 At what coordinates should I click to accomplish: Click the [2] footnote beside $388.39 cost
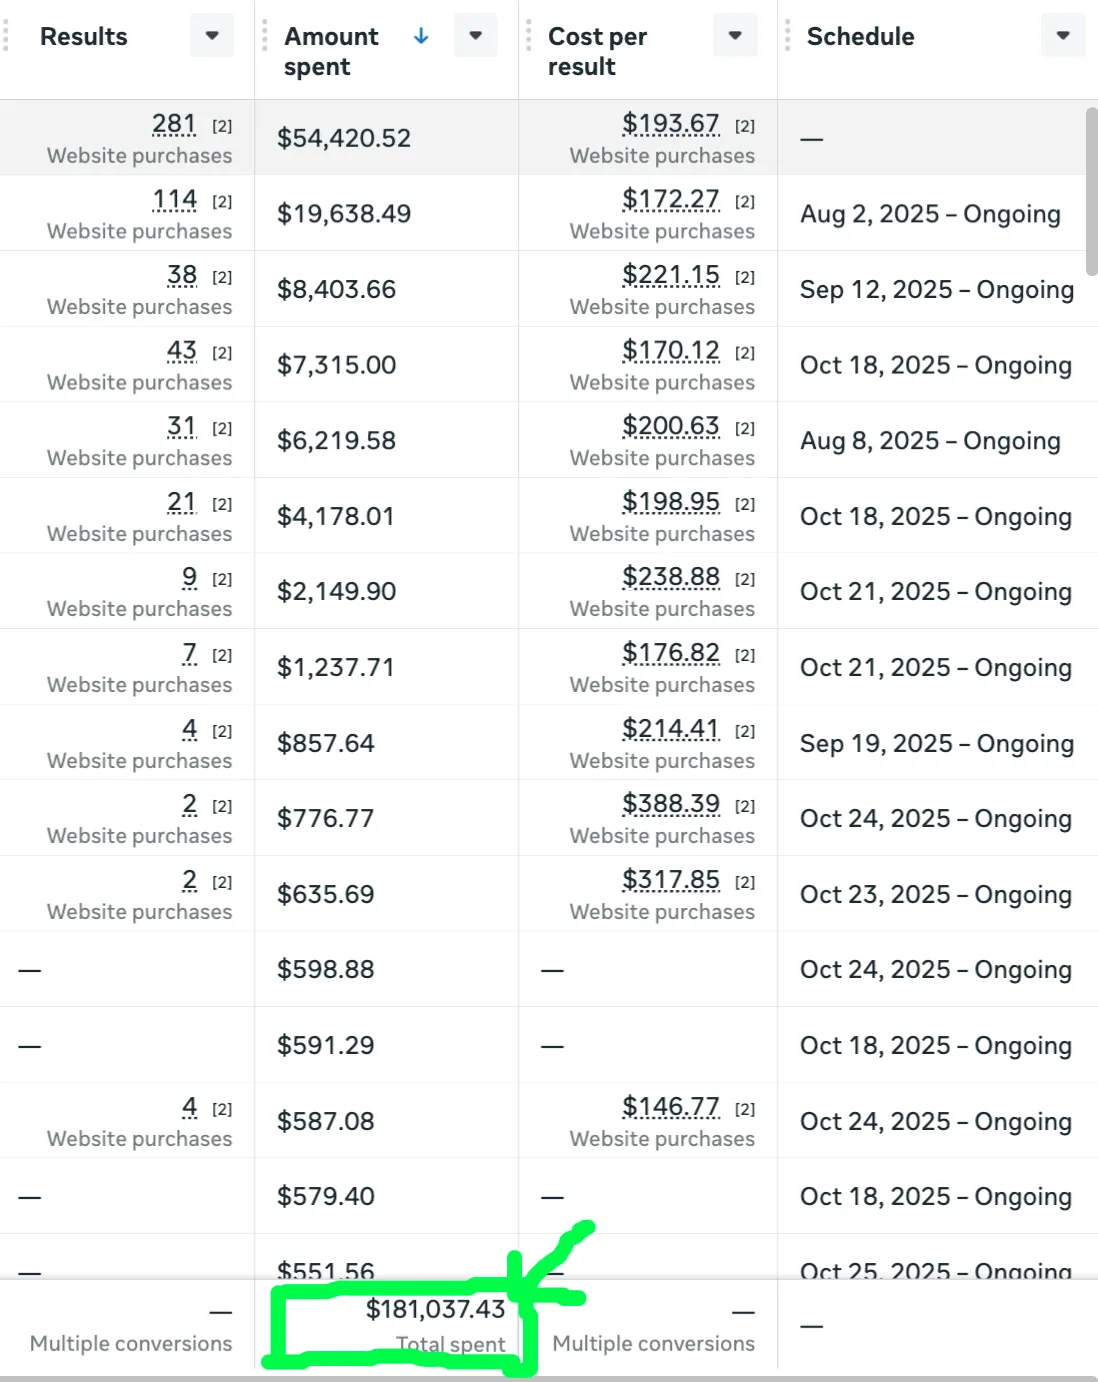coord(745,806)
